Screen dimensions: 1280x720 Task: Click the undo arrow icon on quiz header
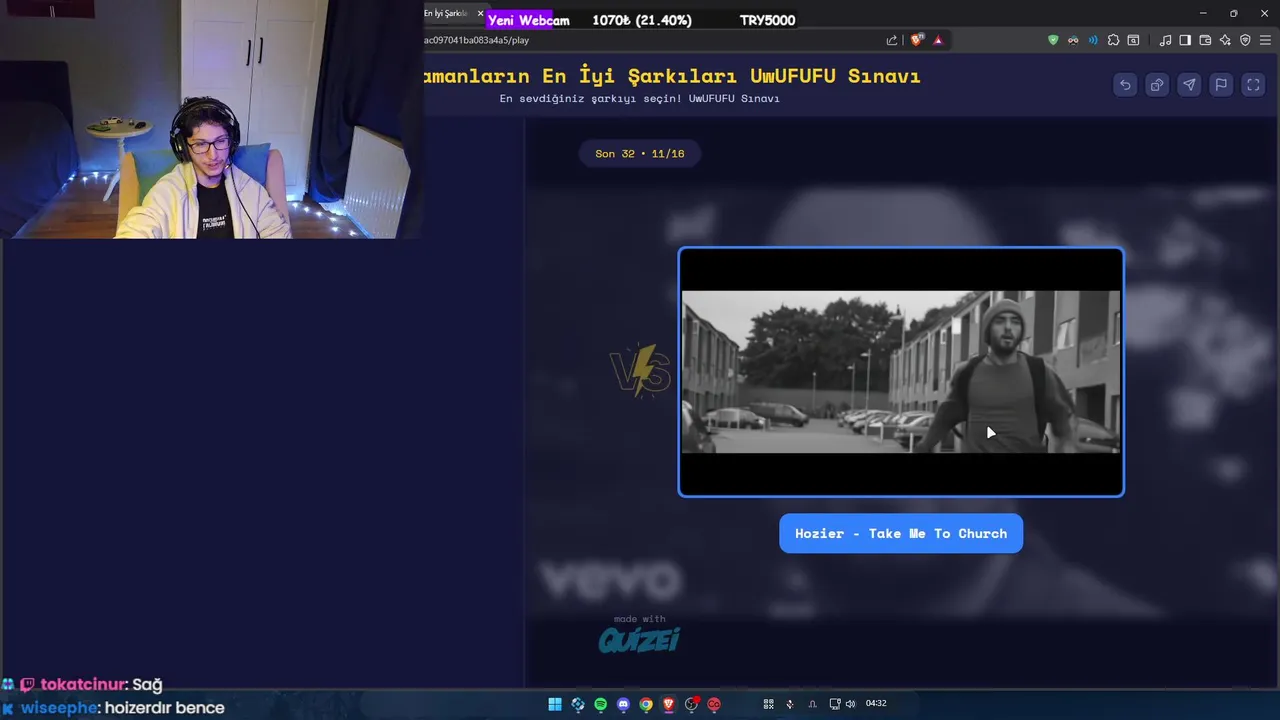coord(1125,85)
